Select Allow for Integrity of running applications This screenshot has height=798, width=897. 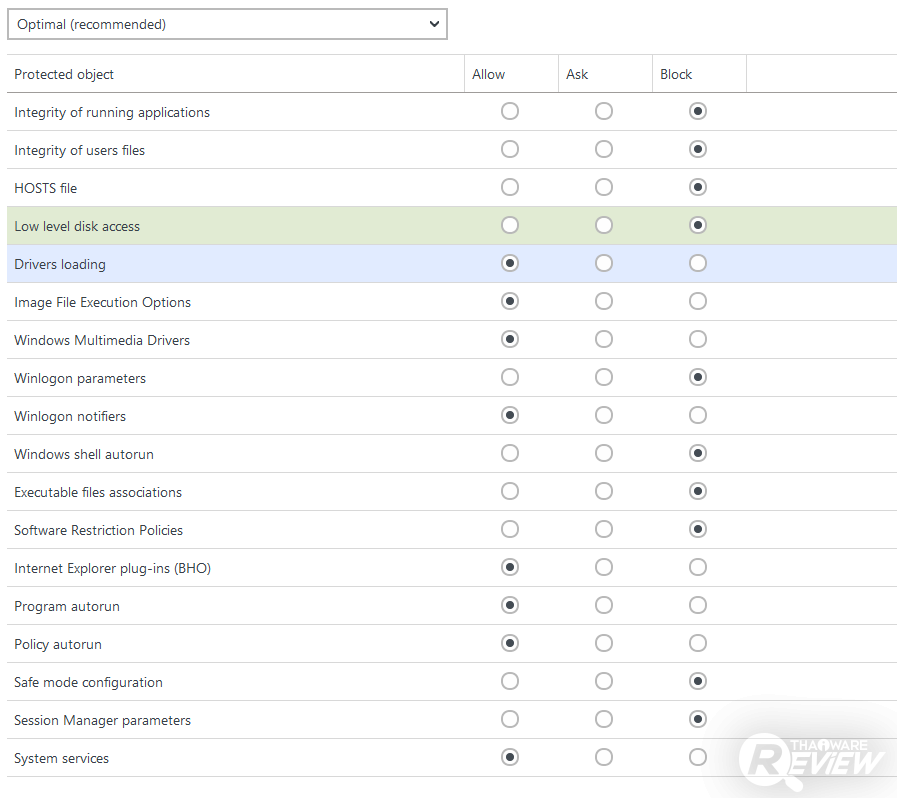click(510, 111)
